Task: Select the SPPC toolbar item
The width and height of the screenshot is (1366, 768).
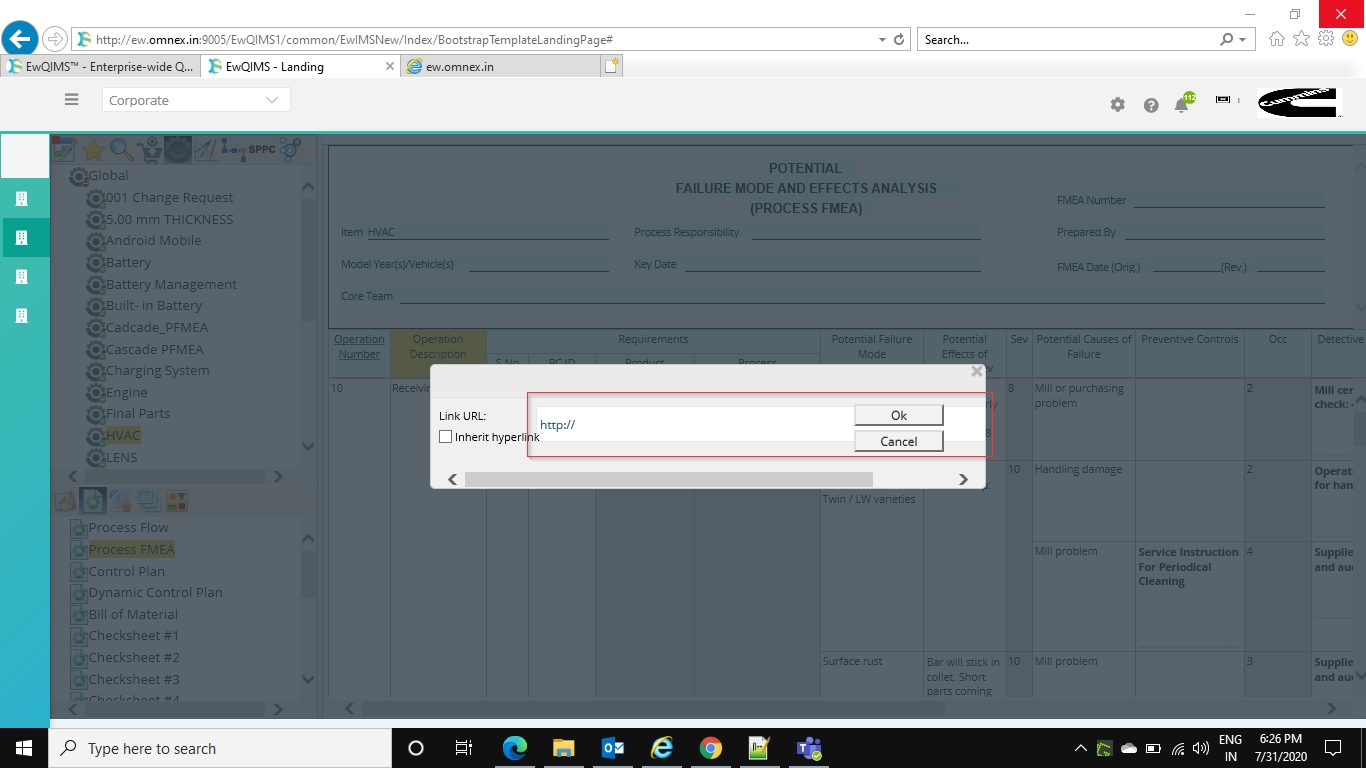Action: (x=262, y=150)
